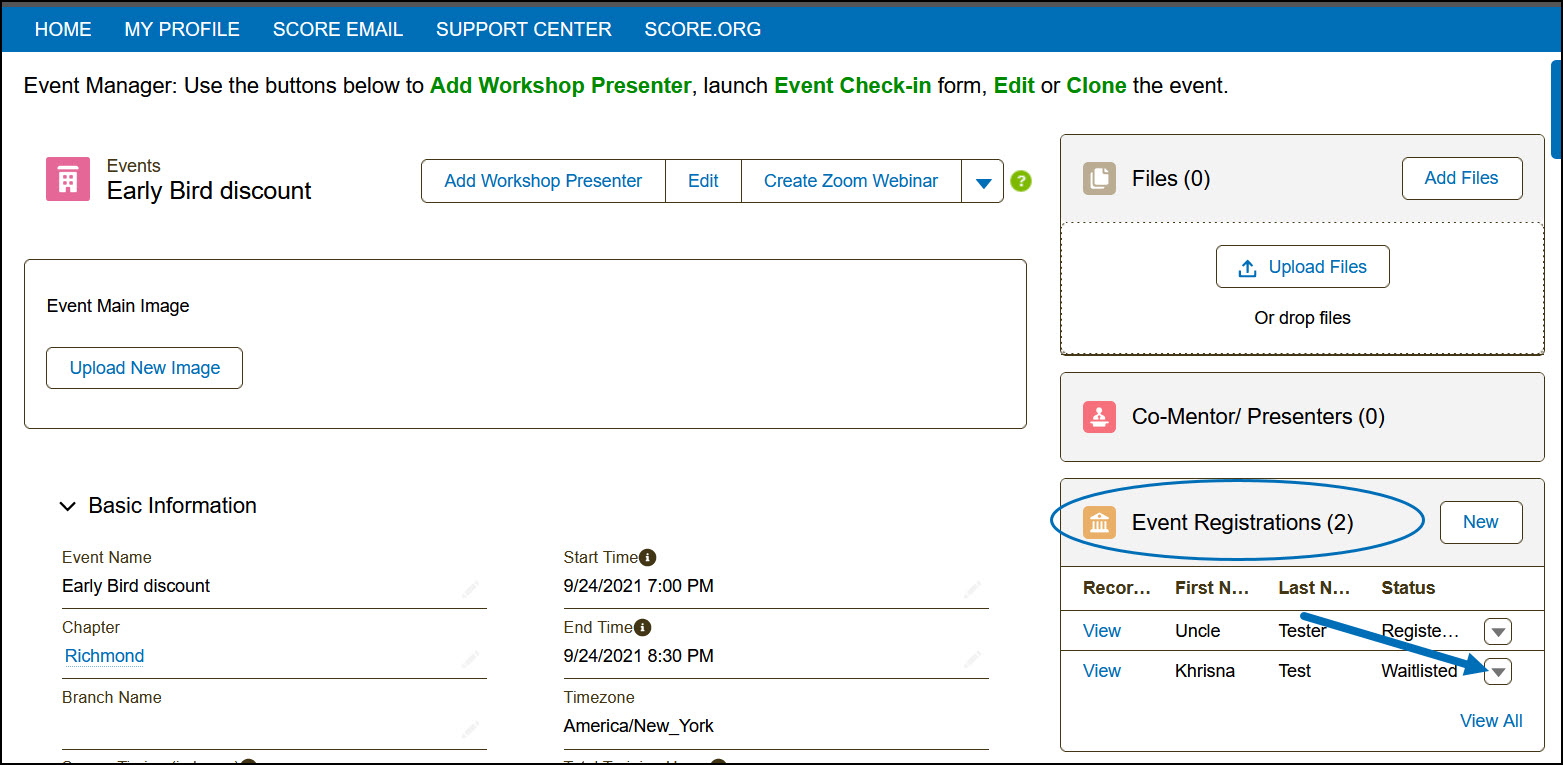
Task: Click the Add Workshop Presenter button
Action: pos(543,181)
